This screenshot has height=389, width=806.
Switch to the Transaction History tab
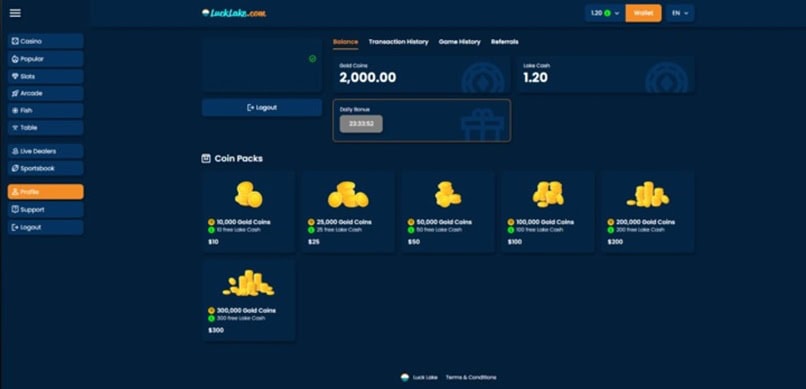pyautogui.click(x=398, y=42)
